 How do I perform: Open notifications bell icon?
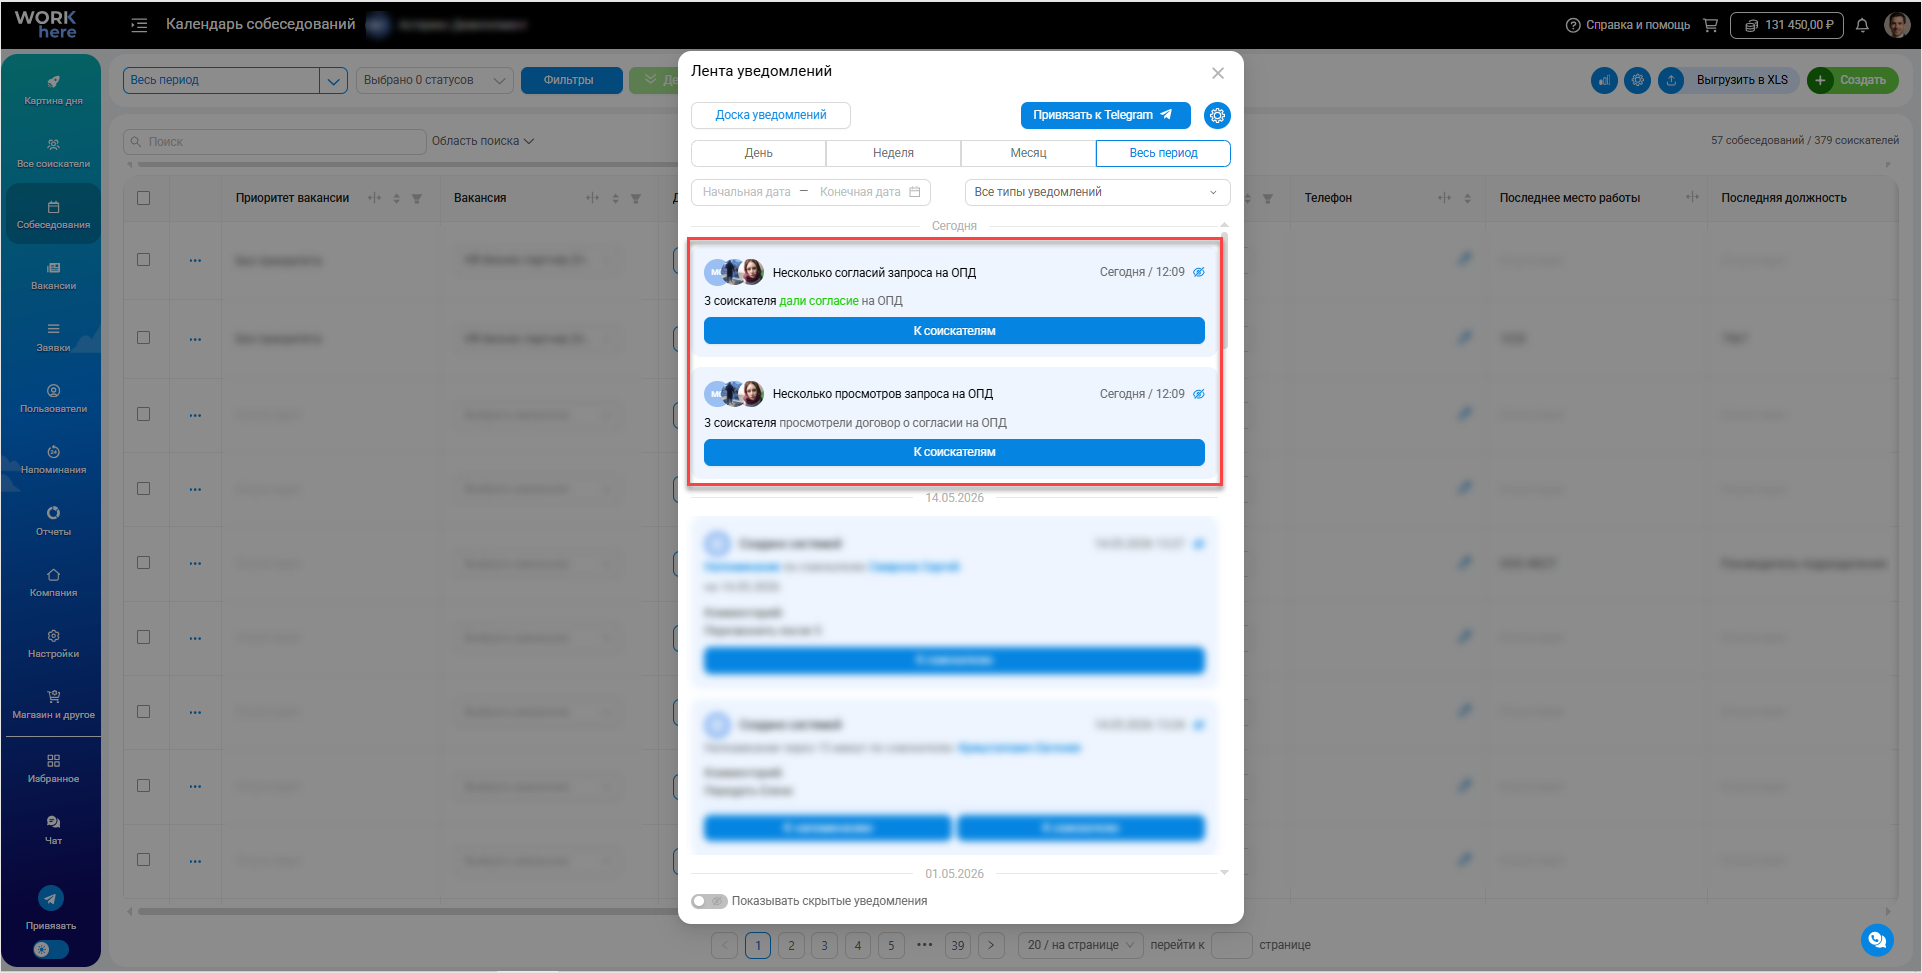tap(1862, 25)
